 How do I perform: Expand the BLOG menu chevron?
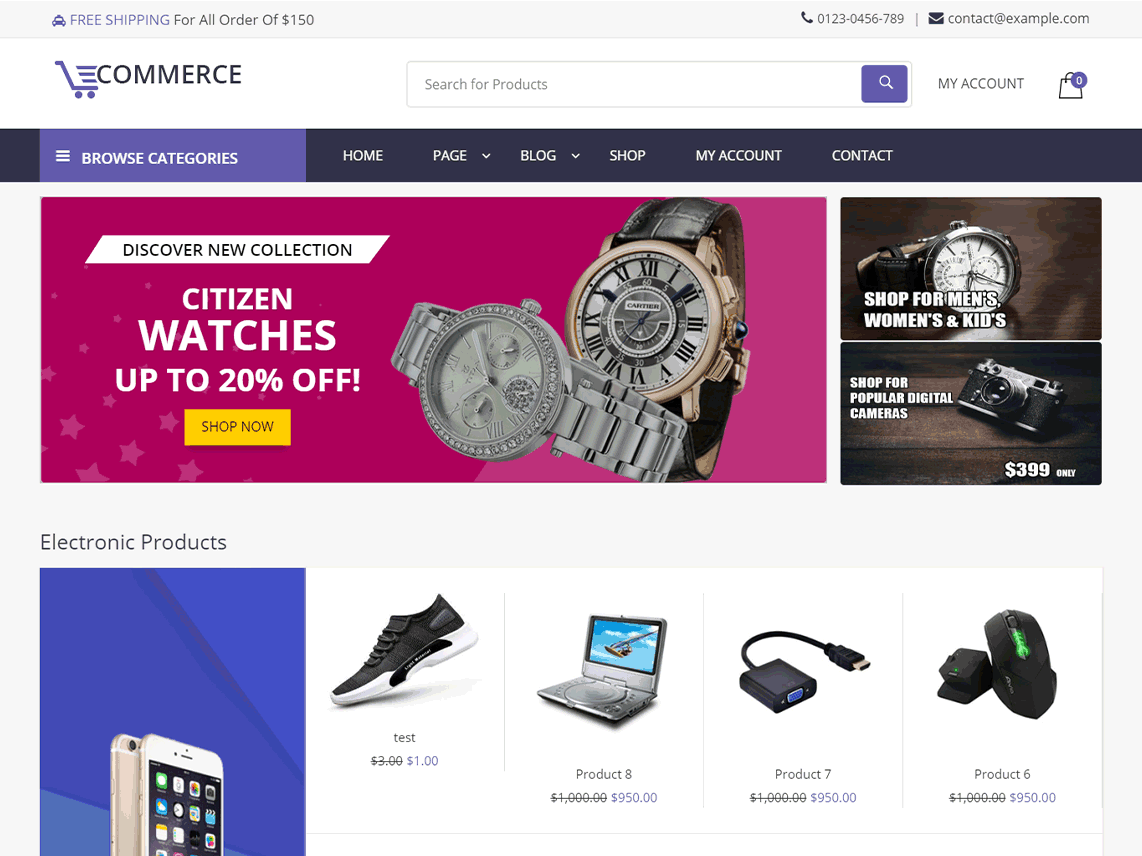(575, 156)
